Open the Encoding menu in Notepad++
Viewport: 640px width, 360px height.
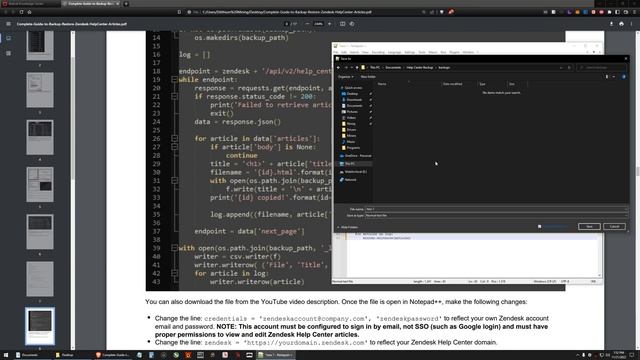pos(378,52)
